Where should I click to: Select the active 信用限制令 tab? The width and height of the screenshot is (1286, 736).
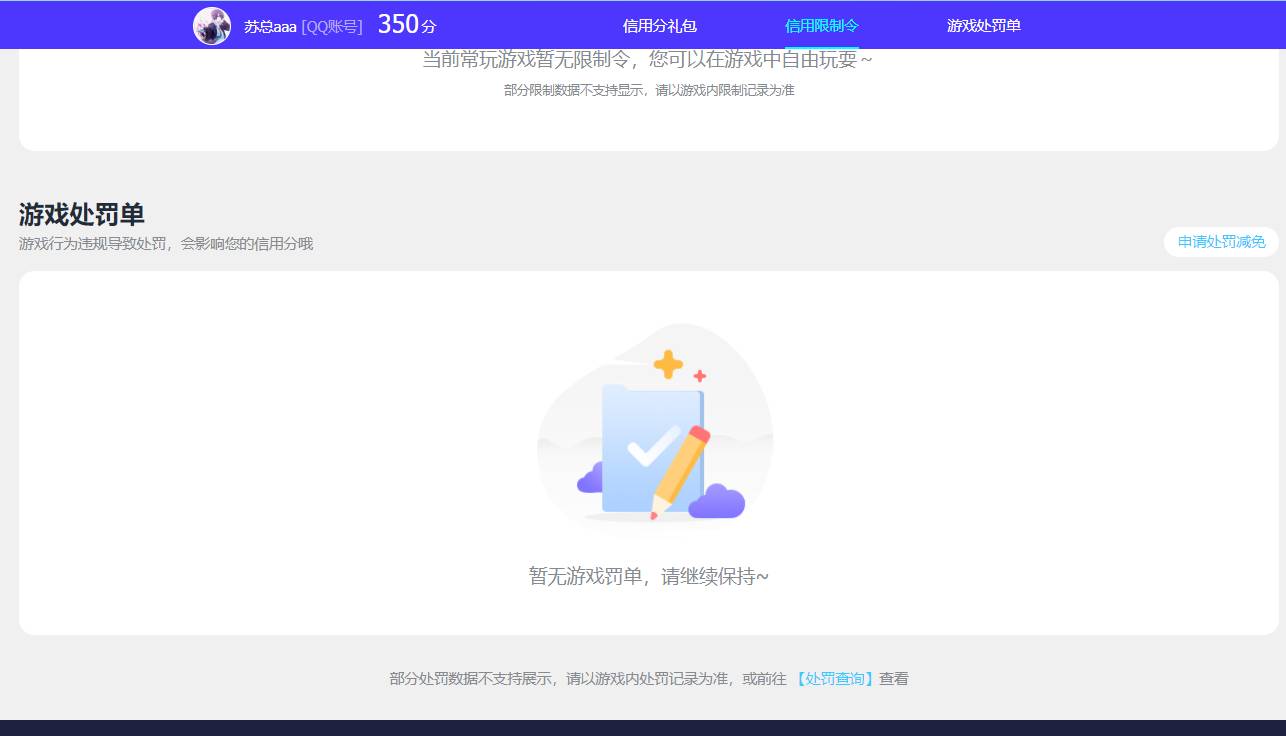tap(820, 25)
